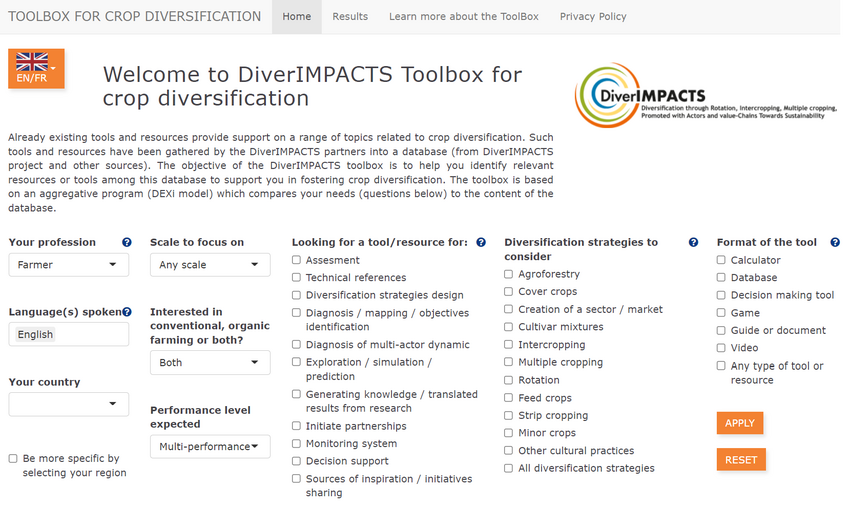Viewport: 850px width, 508px height.
Task: Open help icon for Looking for a tool/resource
Action: pyautogui.click(x=481, y=242)
